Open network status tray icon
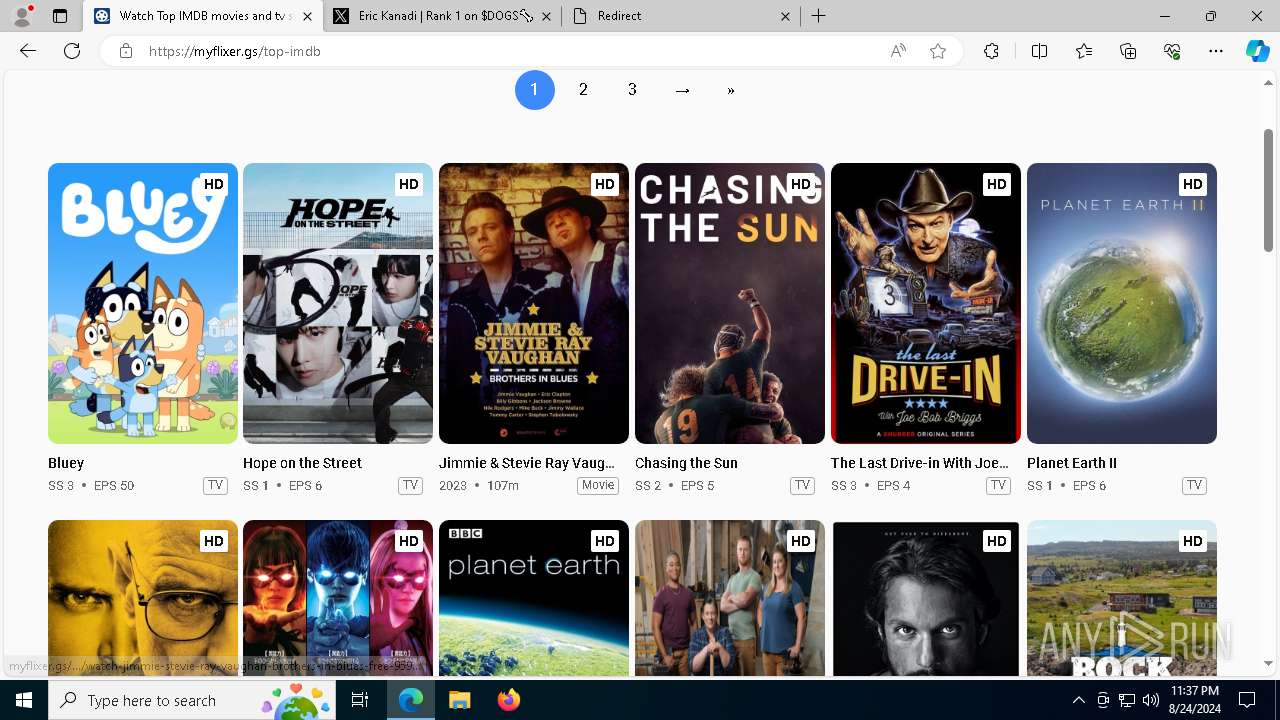1280x720 pixels. (1127, 700)
